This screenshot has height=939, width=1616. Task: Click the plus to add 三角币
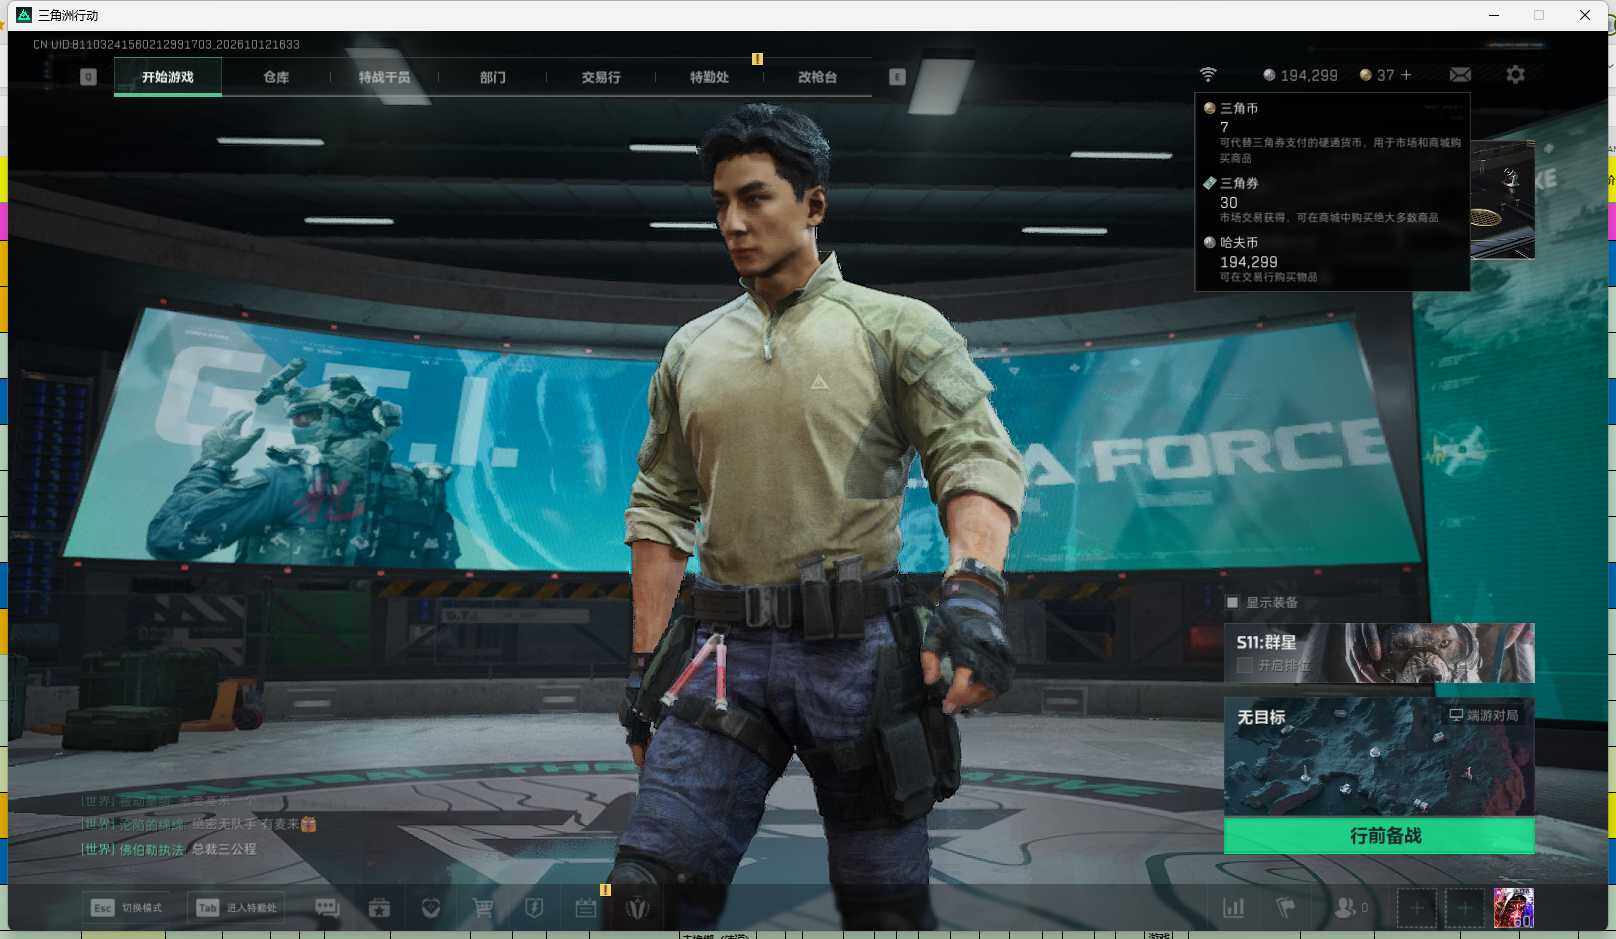(1406, 75)
